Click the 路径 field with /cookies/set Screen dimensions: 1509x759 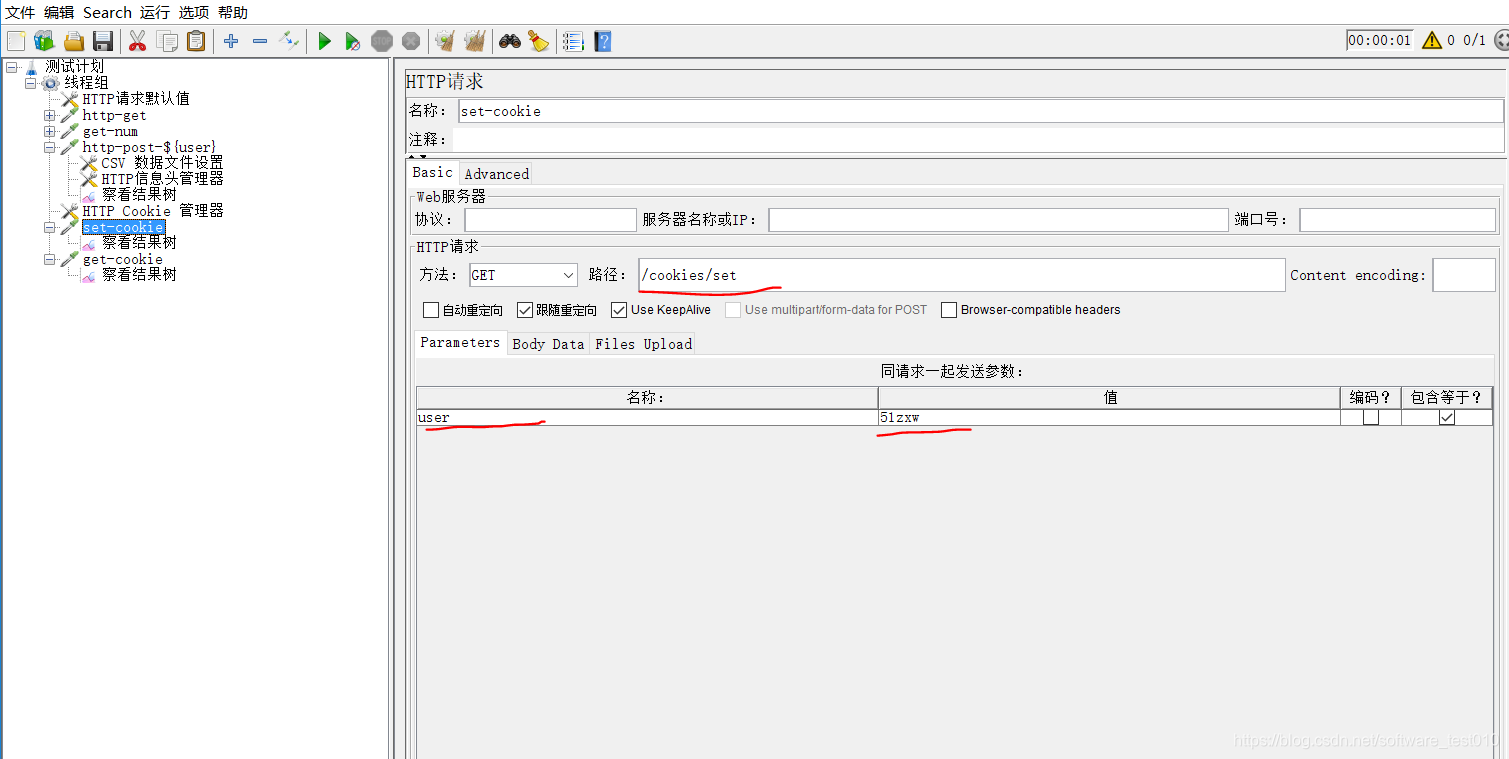[961, 275]
